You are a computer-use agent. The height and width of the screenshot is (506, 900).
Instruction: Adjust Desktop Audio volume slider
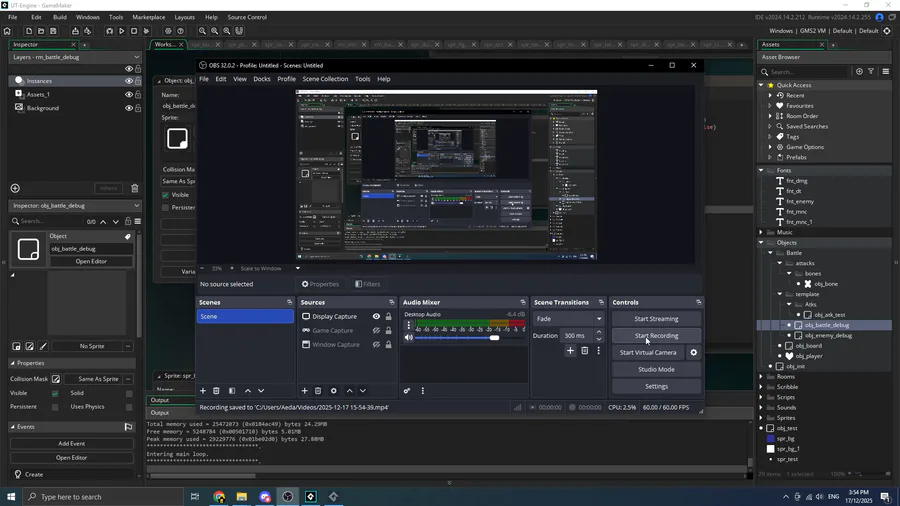click(494, 338)
